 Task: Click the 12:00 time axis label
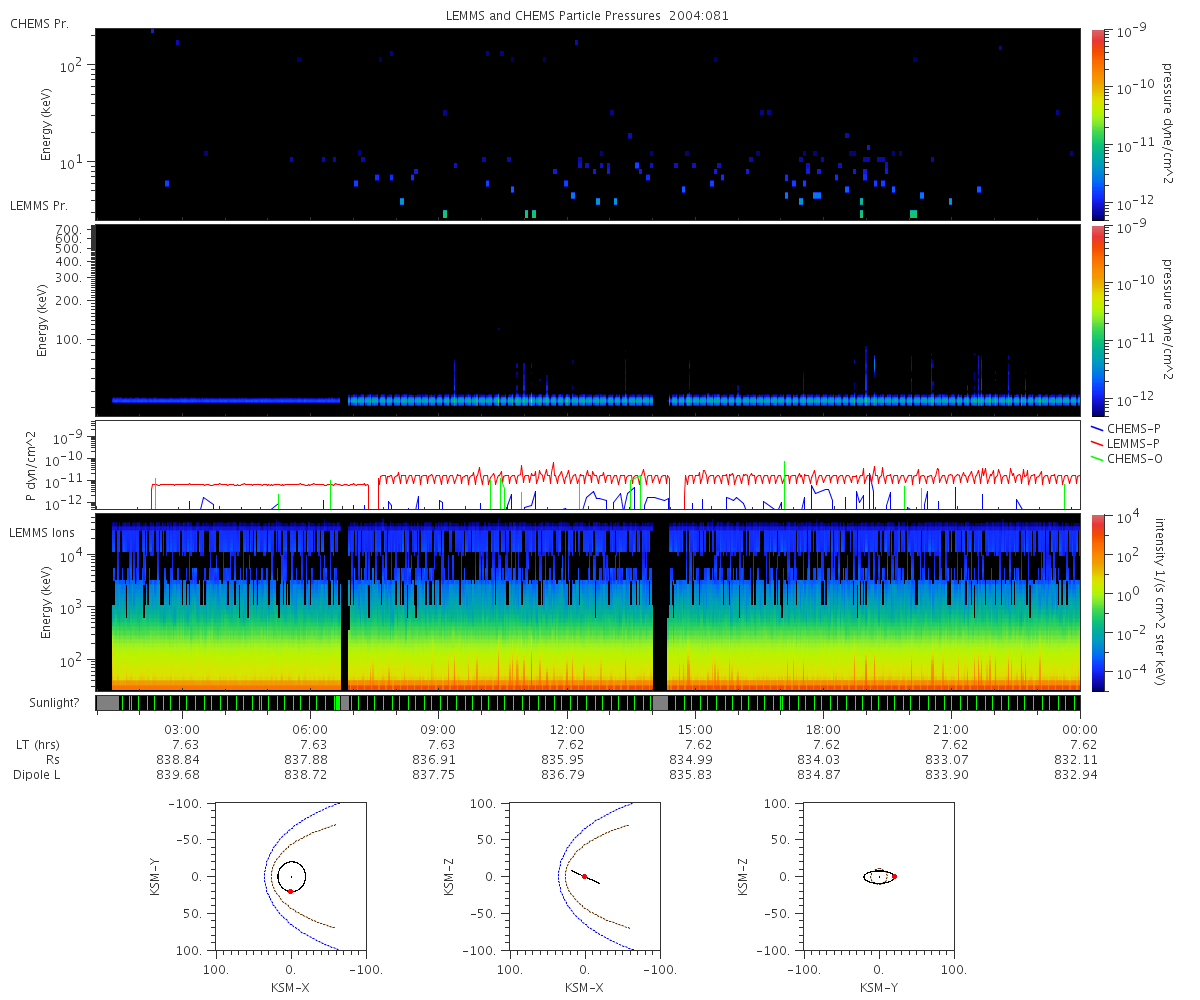pyautogui.click(x=567, y=729)
